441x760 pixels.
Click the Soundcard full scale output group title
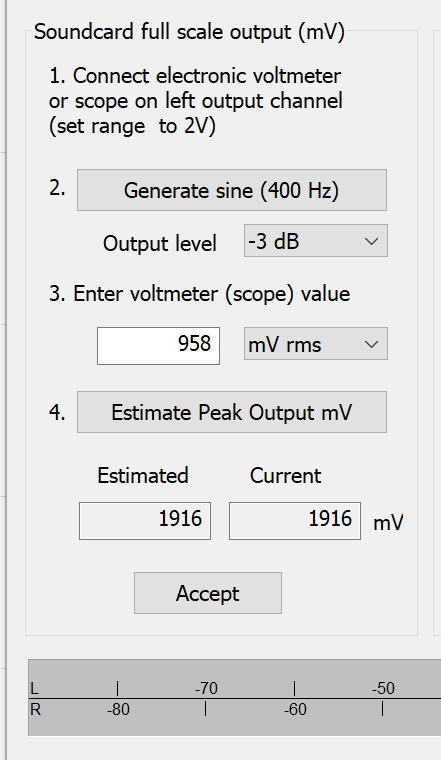[x=189, y=32]
